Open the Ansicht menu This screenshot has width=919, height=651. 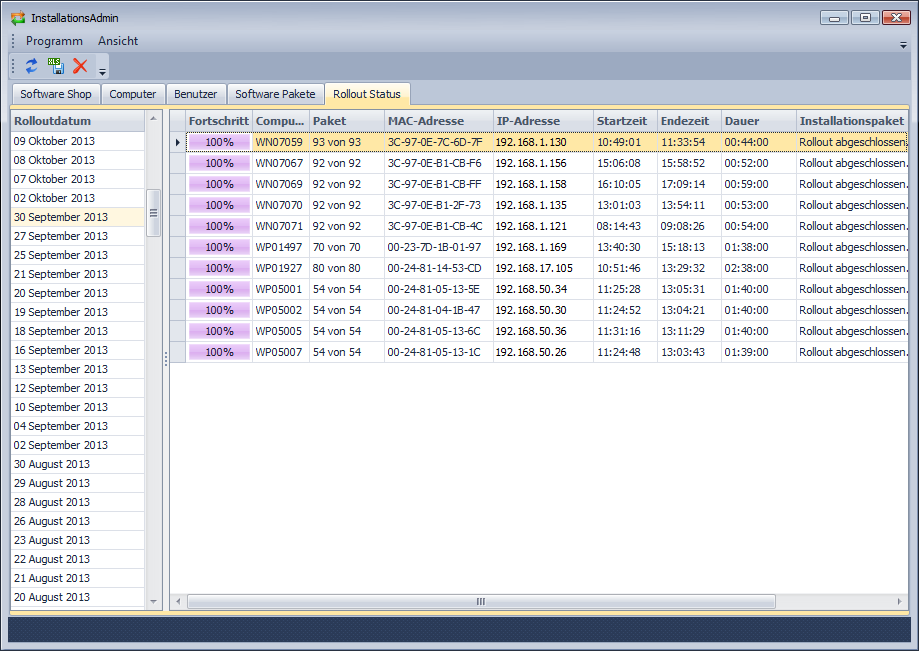coord(118,41)
